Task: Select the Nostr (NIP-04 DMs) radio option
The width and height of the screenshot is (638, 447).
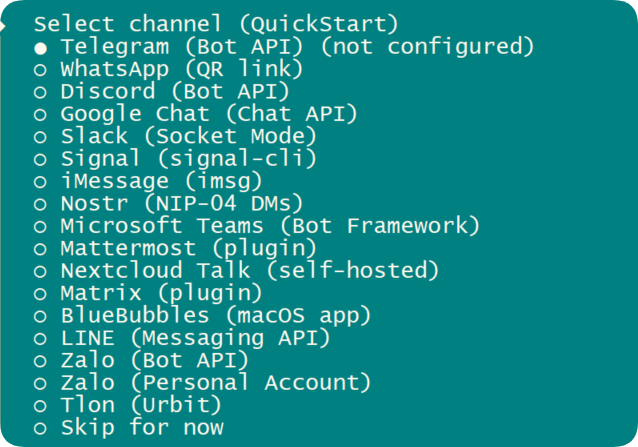Action: click(41, 204)
